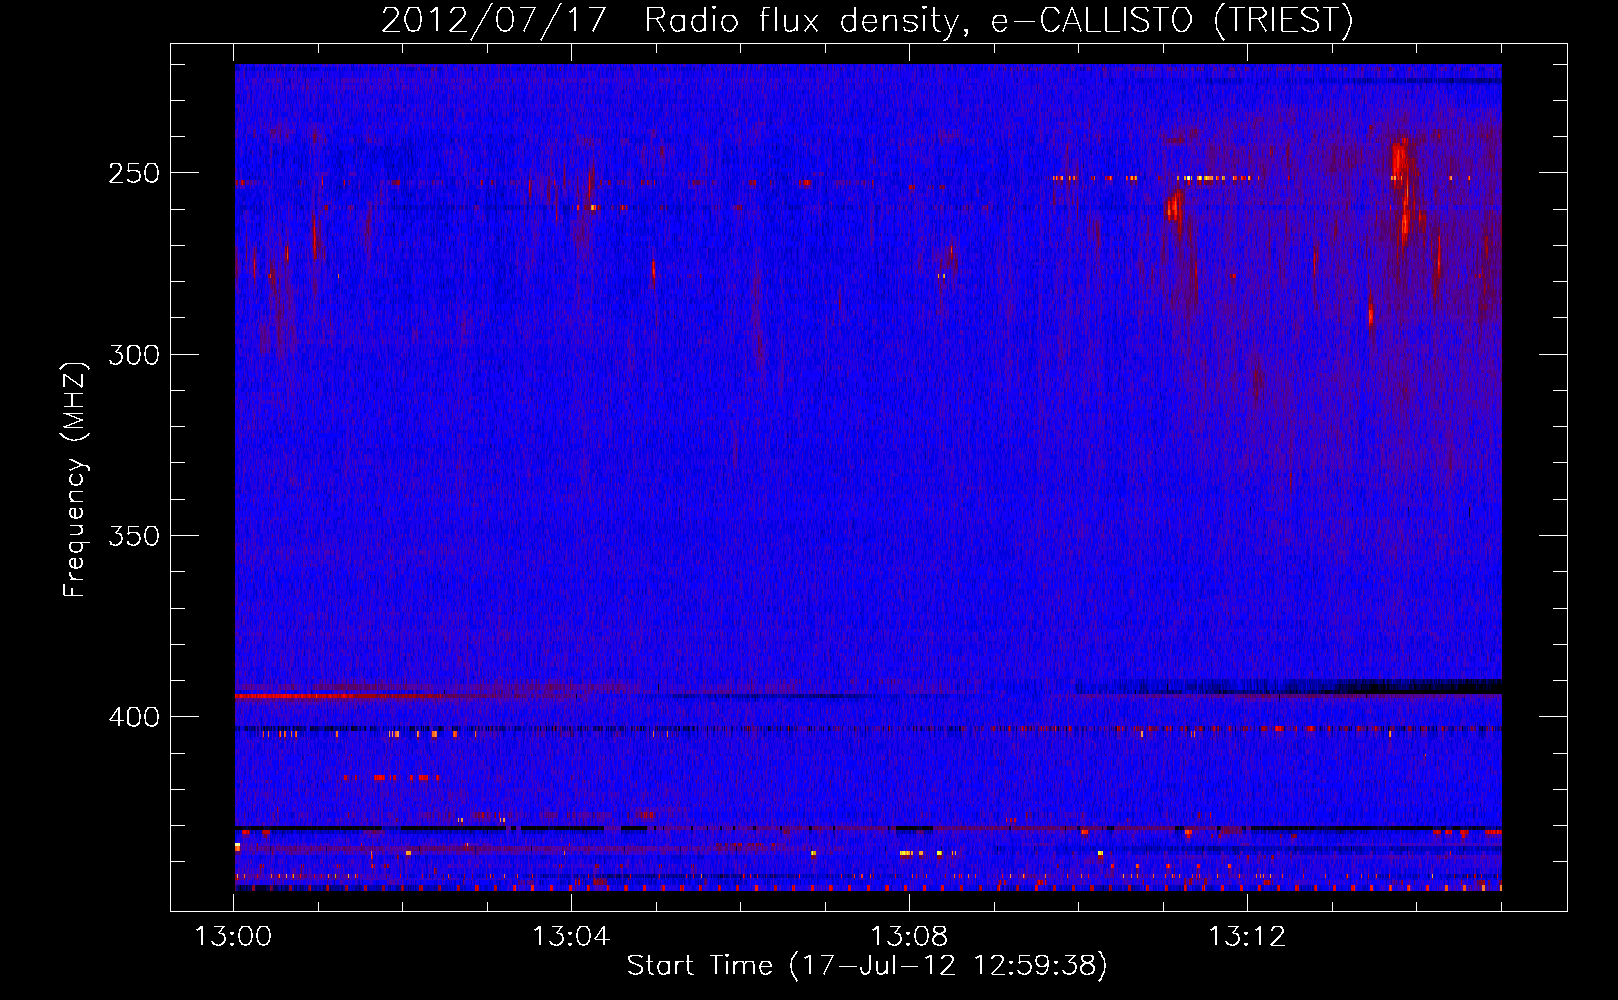Click the 350 frequency tick label
Viewport: 1618px width, 1000px height.
click(x=134, y=536)
